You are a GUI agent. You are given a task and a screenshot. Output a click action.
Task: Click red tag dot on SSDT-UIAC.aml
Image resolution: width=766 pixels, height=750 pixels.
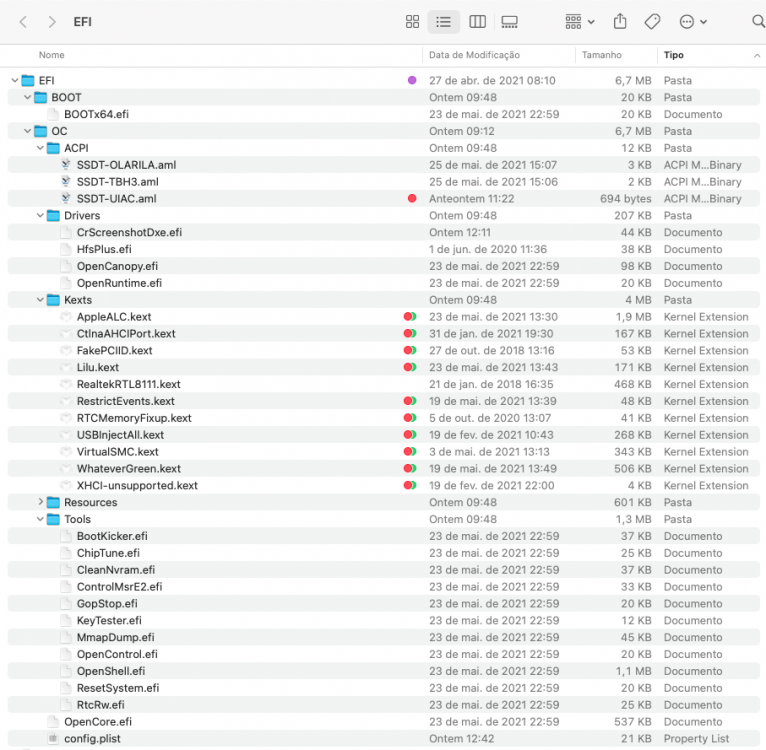coord(412,198)
